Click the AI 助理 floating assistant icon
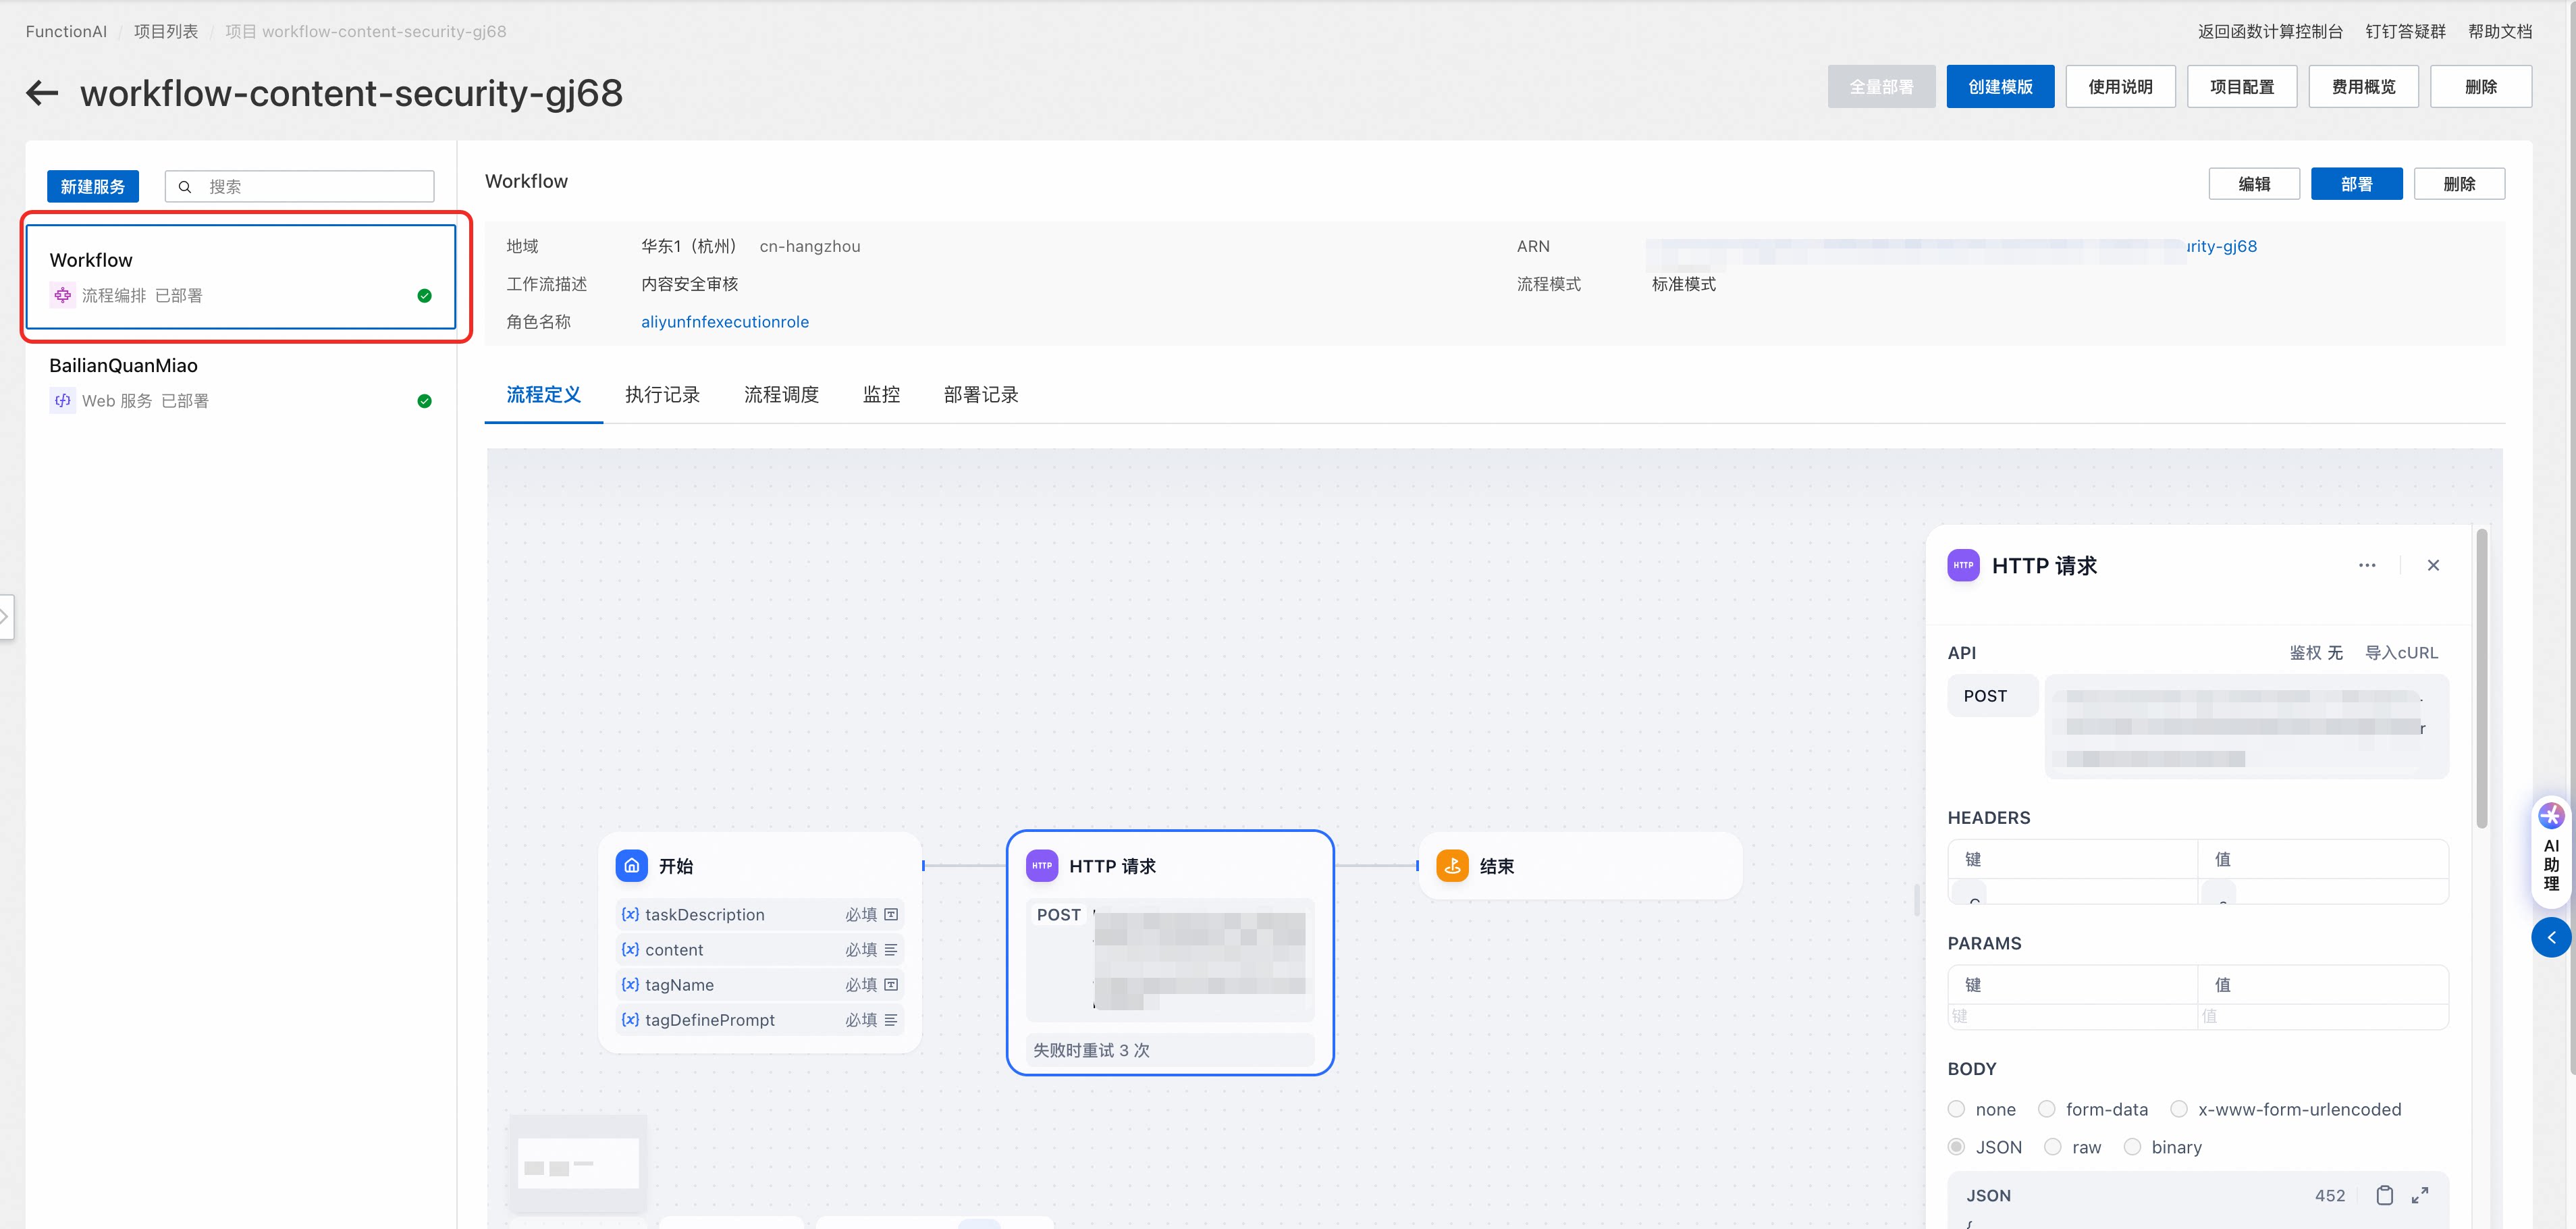 click(x=2551, y=816)
